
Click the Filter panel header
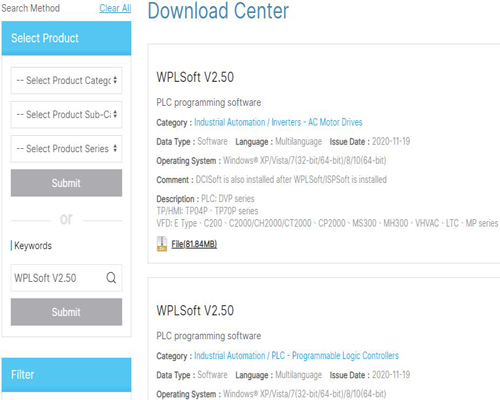(66, 375)
